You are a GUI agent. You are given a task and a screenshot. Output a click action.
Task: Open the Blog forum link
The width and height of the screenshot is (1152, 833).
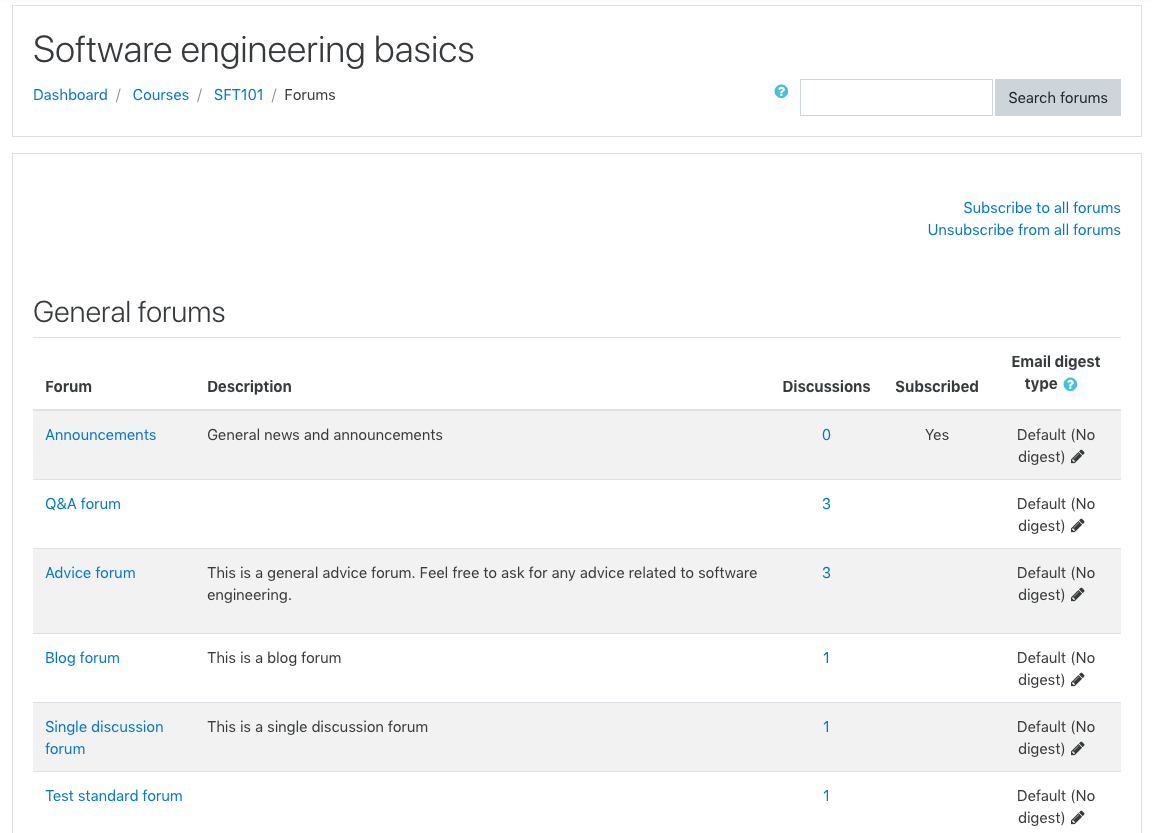[82, 658]
